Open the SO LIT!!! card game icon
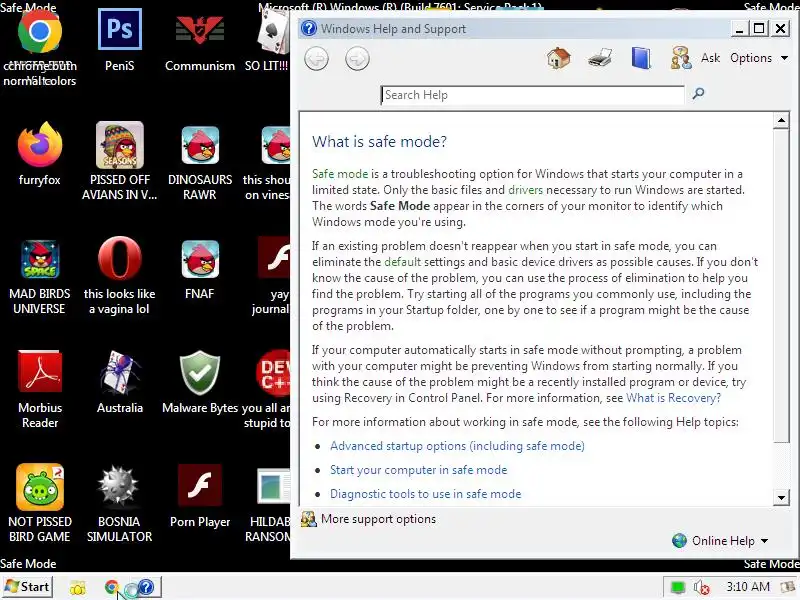Screen dimensions: 800x600 click(273, 32)
